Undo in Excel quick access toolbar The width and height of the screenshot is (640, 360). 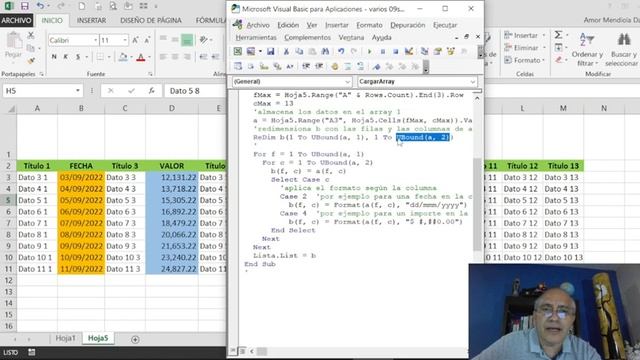40,6
